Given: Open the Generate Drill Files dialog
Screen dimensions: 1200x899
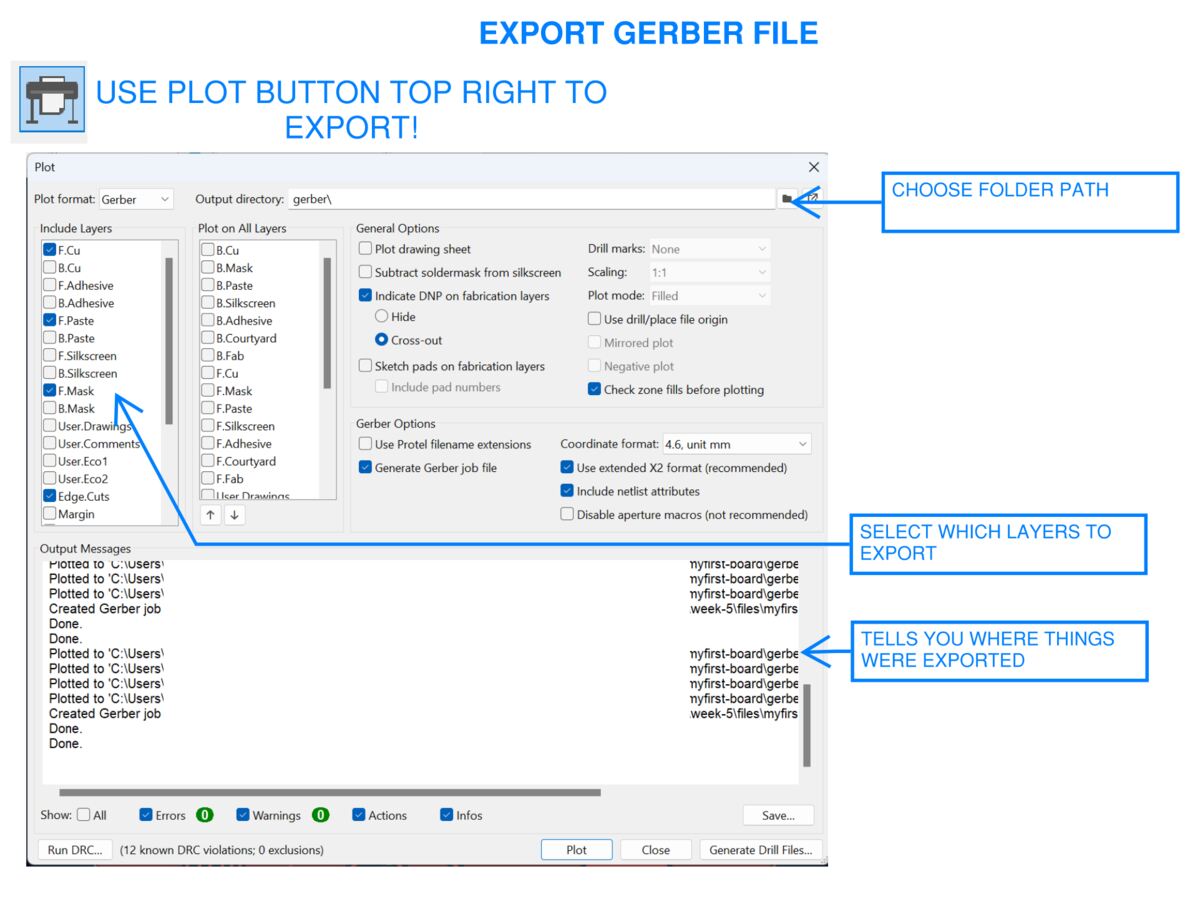Looking at the screenshot, I should coord(760,849).
